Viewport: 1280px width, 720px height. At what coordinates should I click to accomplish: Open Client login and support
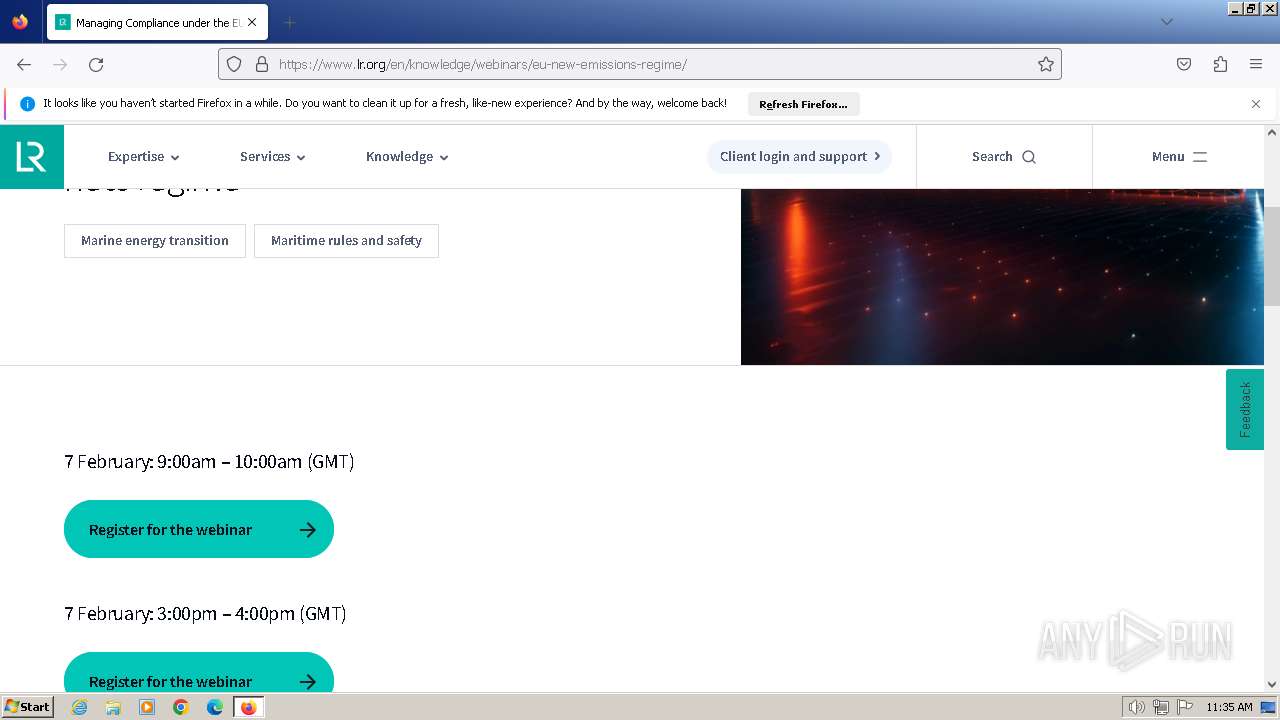pyautogui.click(x=799, y=157)
